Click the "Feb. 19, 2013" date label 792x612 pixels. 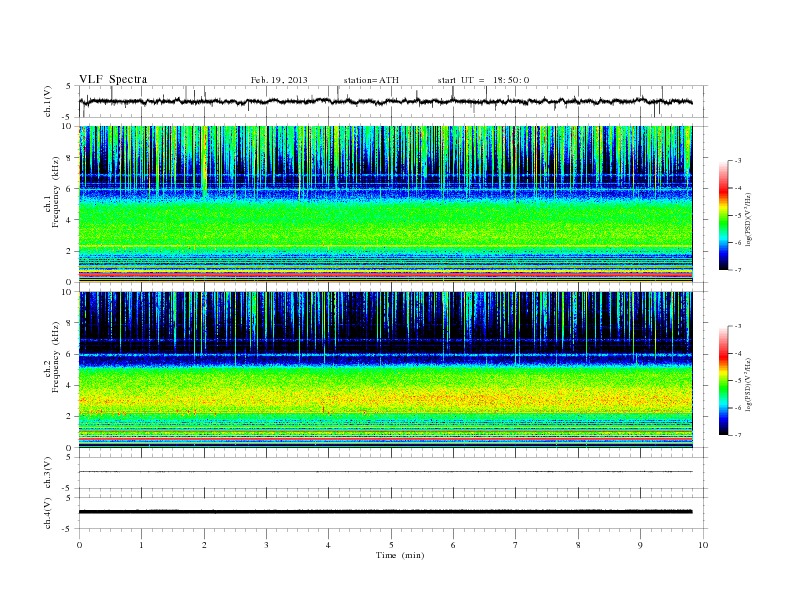[x=279, y=80]
